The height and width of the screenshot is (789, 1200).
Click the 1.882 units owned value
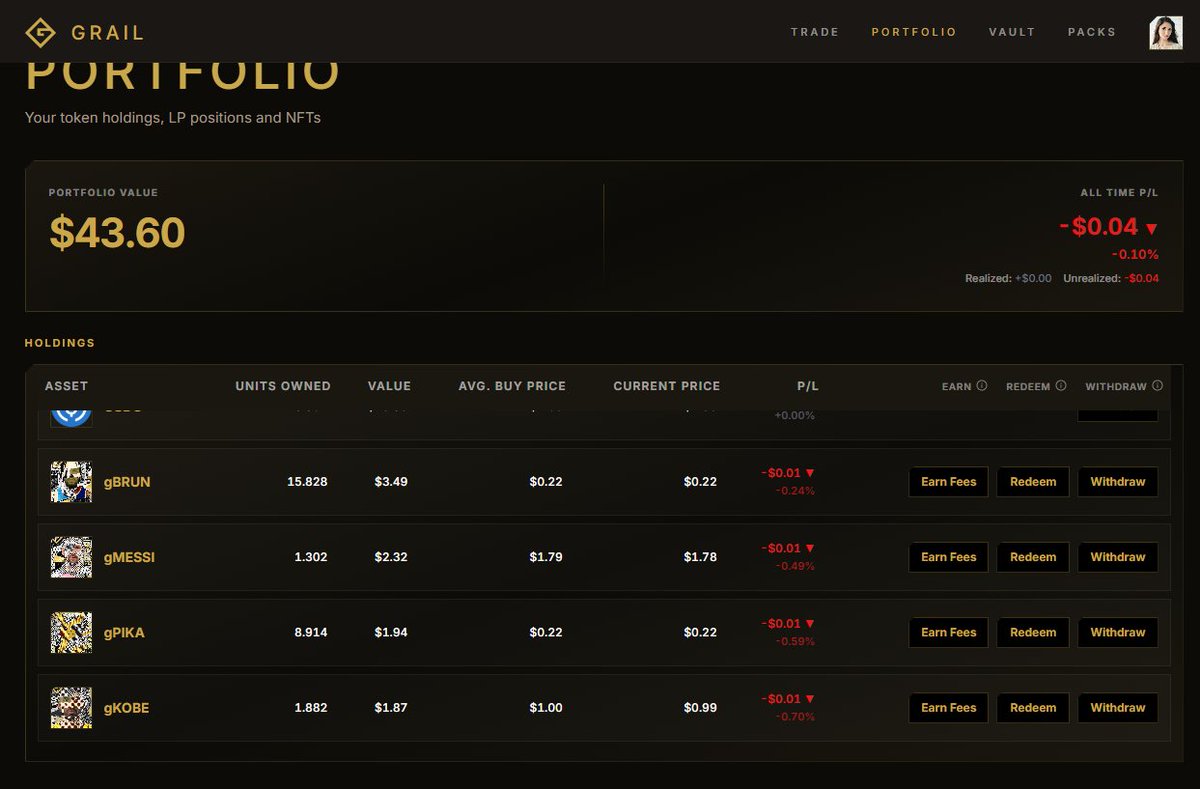[x=311, y=708]
